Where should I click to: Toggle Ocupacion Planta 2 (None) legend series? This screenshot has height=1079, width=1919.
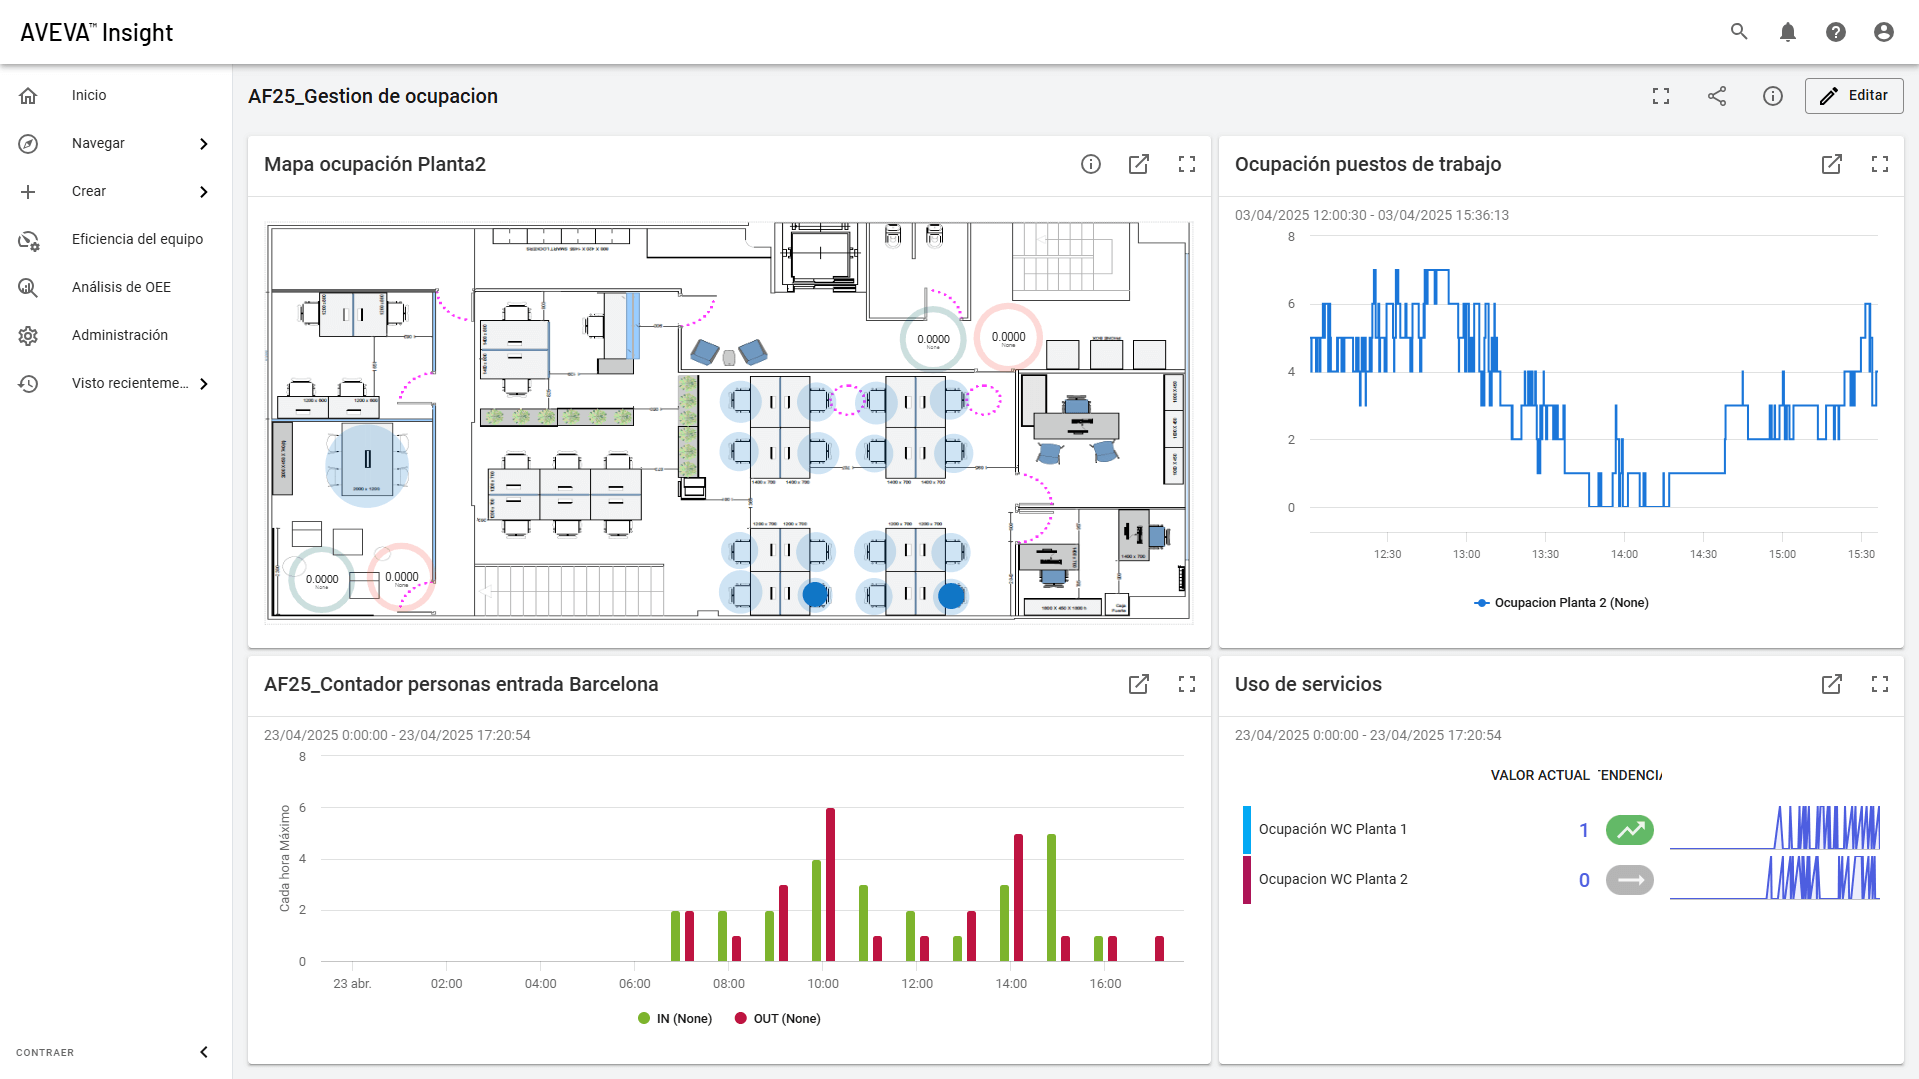1561,602
